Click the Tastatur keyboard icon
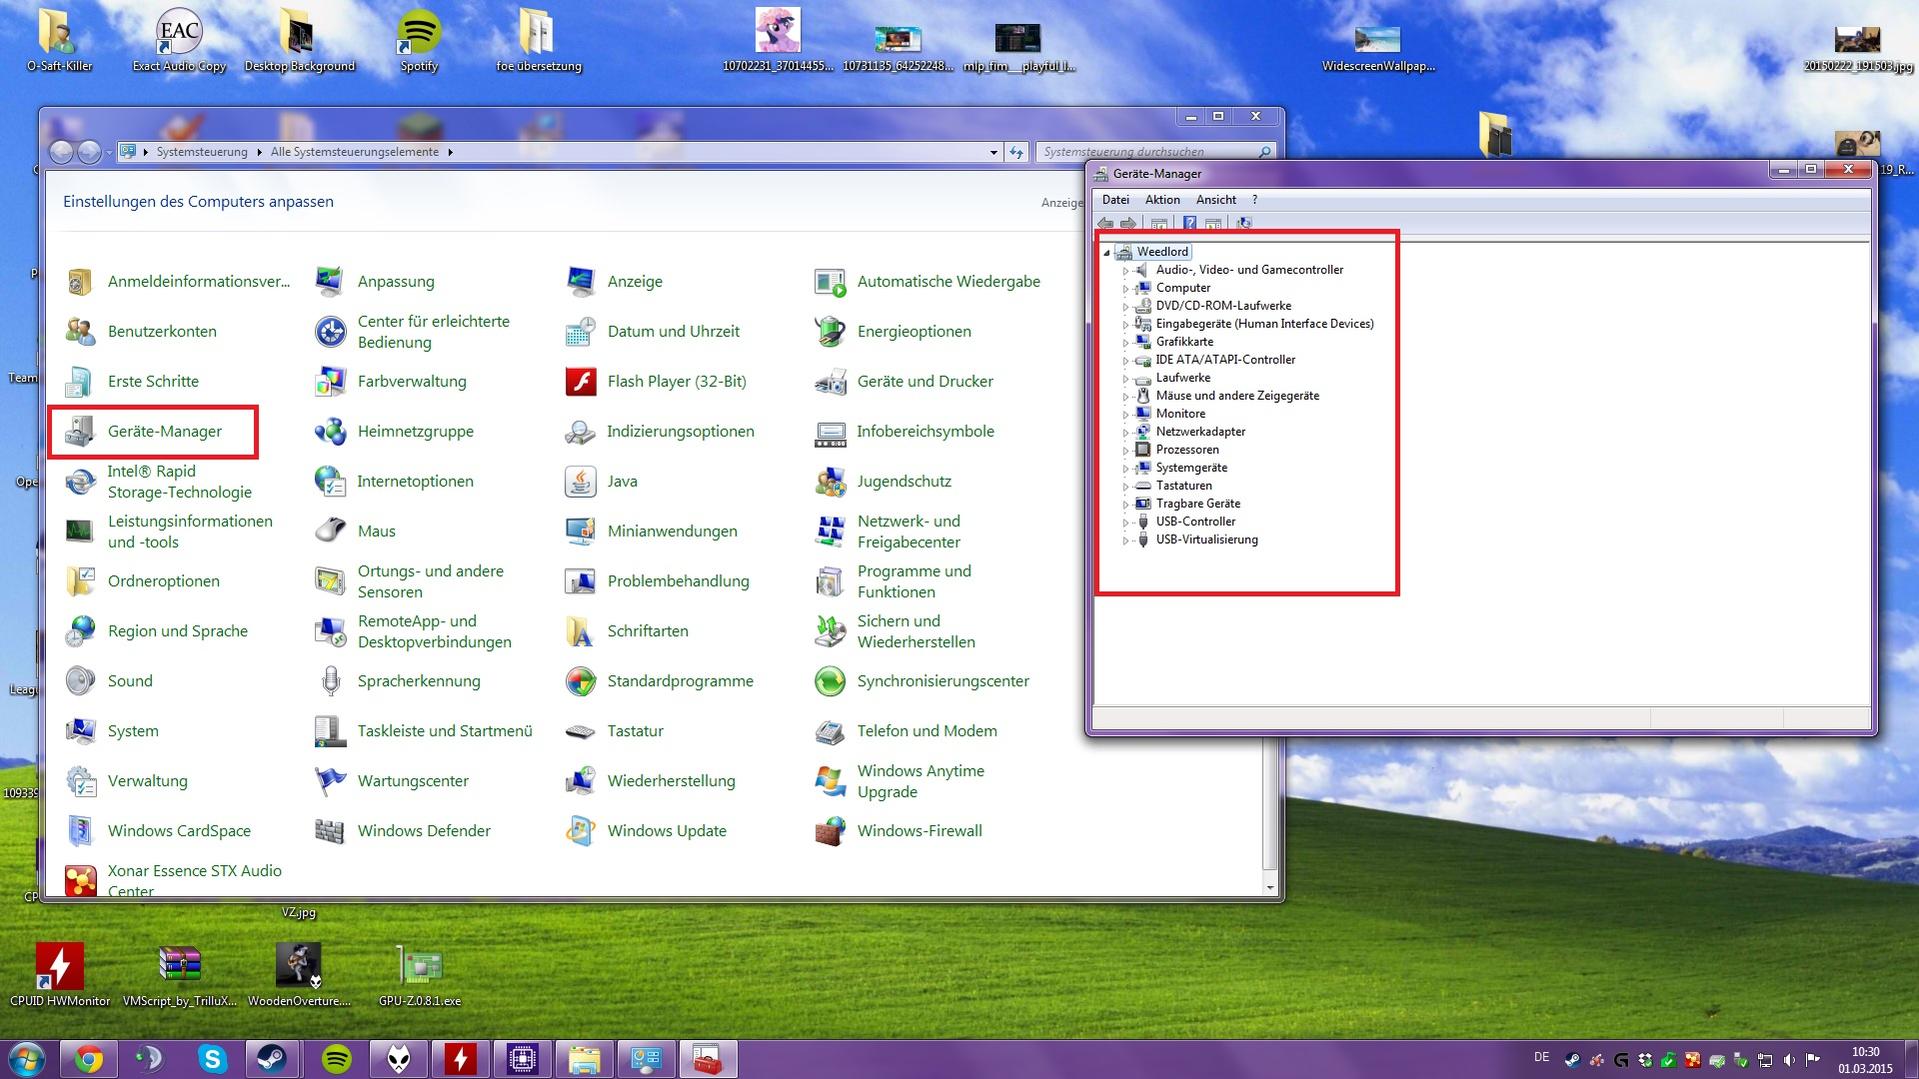The height and width of the screenshot is (1079, 1919). [x=580, y=731]
